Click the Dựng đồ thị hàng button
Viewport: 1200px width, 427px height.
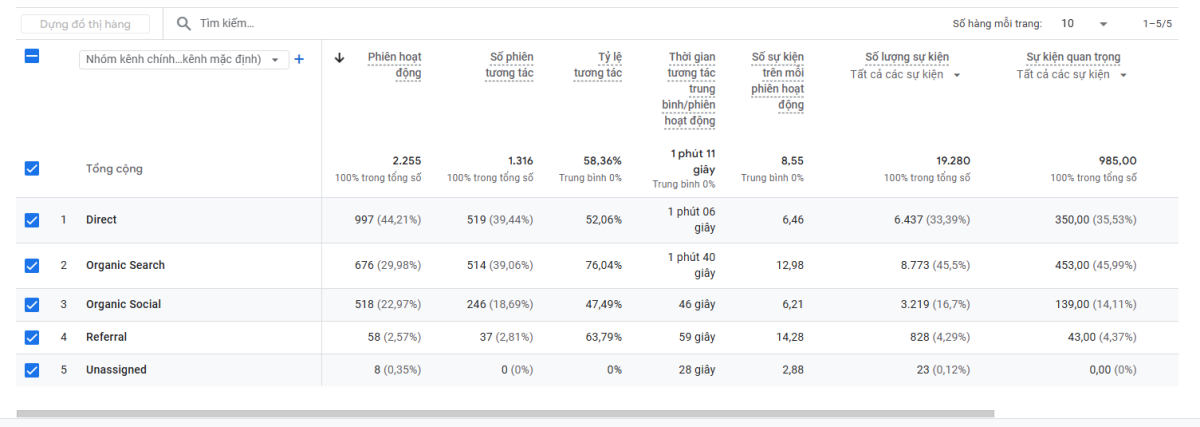tap(86, 23)
